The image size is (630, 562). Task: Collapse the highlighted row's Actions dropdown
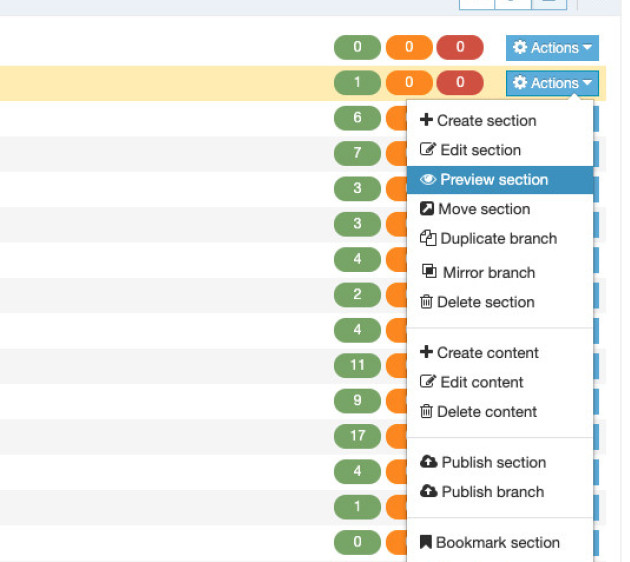pos(552,83)
